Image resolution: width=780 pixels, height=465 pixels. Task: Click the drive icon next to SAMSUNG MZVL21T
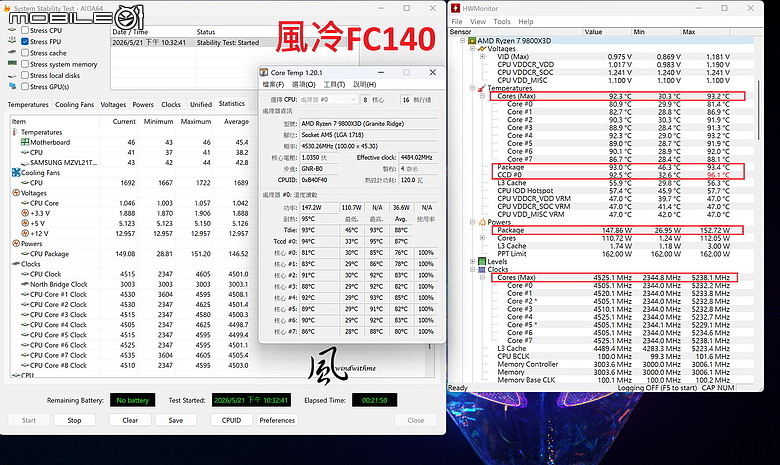(25, 163)
